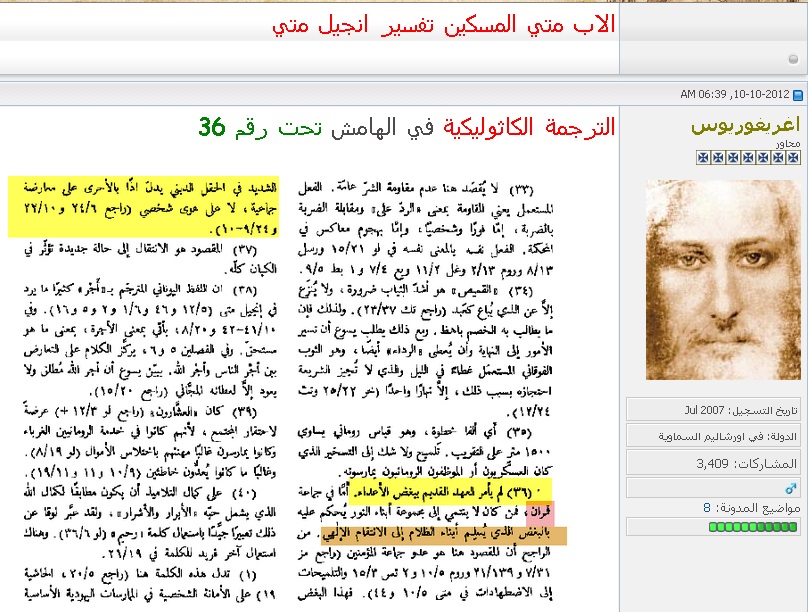Click the country field في اورشاليم السماوية
The width and height of the screenshot is (808, 612).
(715, 437)
